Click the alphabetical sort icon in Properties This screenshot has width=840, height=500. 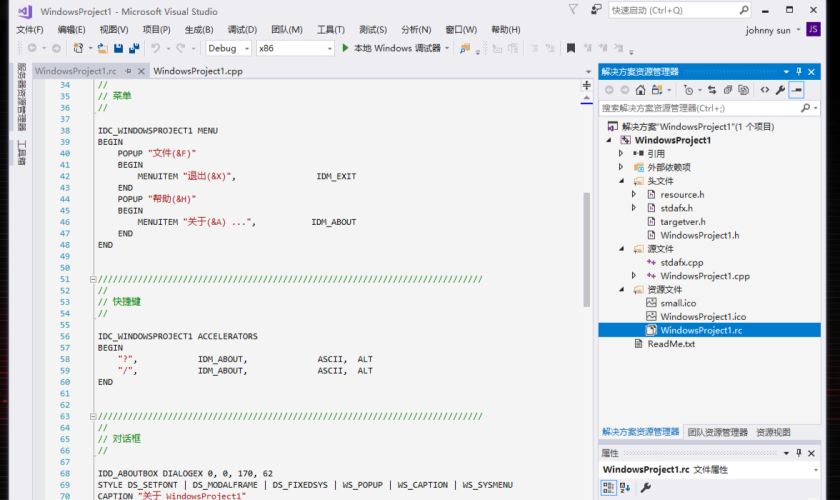pos(625,488)
